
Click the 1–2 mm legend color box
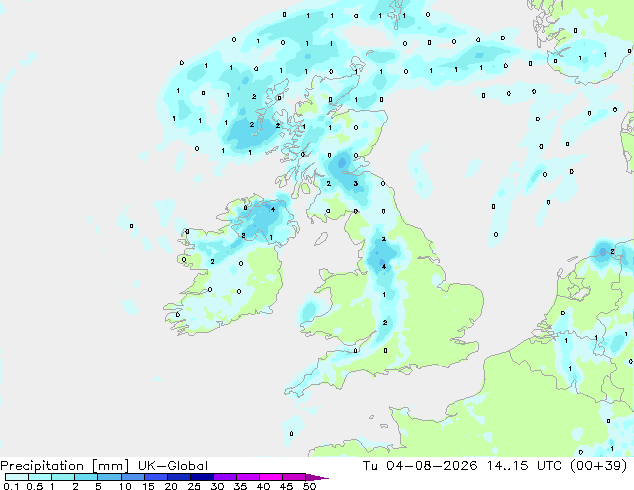point(63,477)
